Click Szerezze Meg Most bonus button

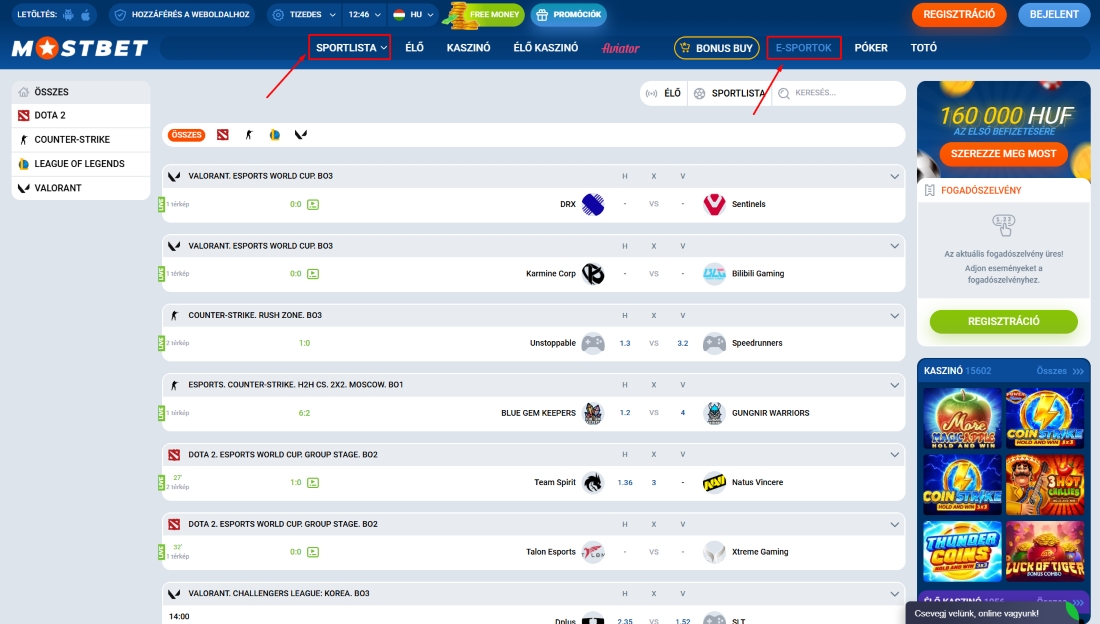[1003, 154]
